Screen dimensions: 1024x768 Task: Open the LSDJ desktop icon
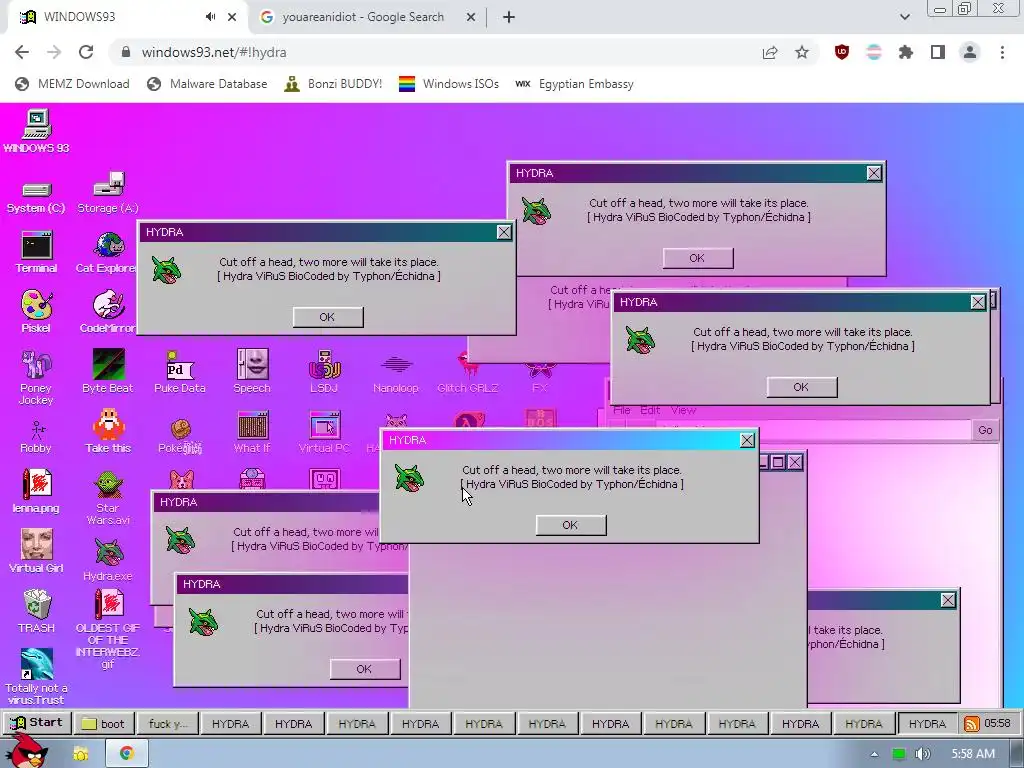(x=324, y=371)
